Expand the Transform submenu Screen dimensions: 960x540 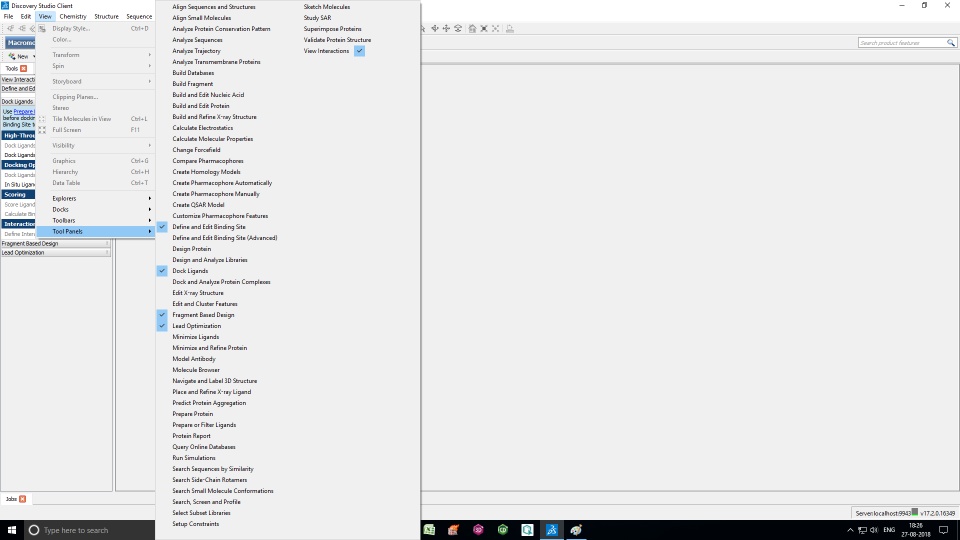96,55
